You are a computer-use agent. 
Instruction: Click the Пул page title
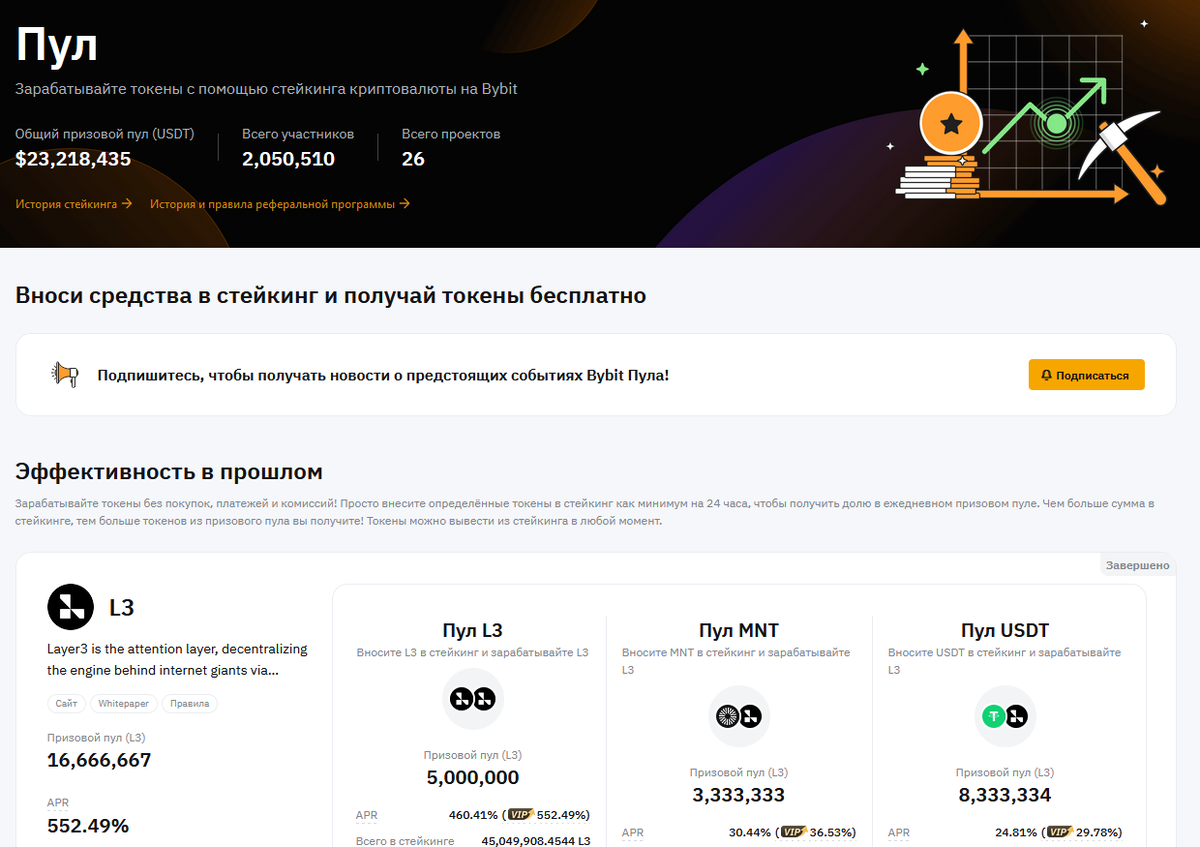click(x=56, y=46)
